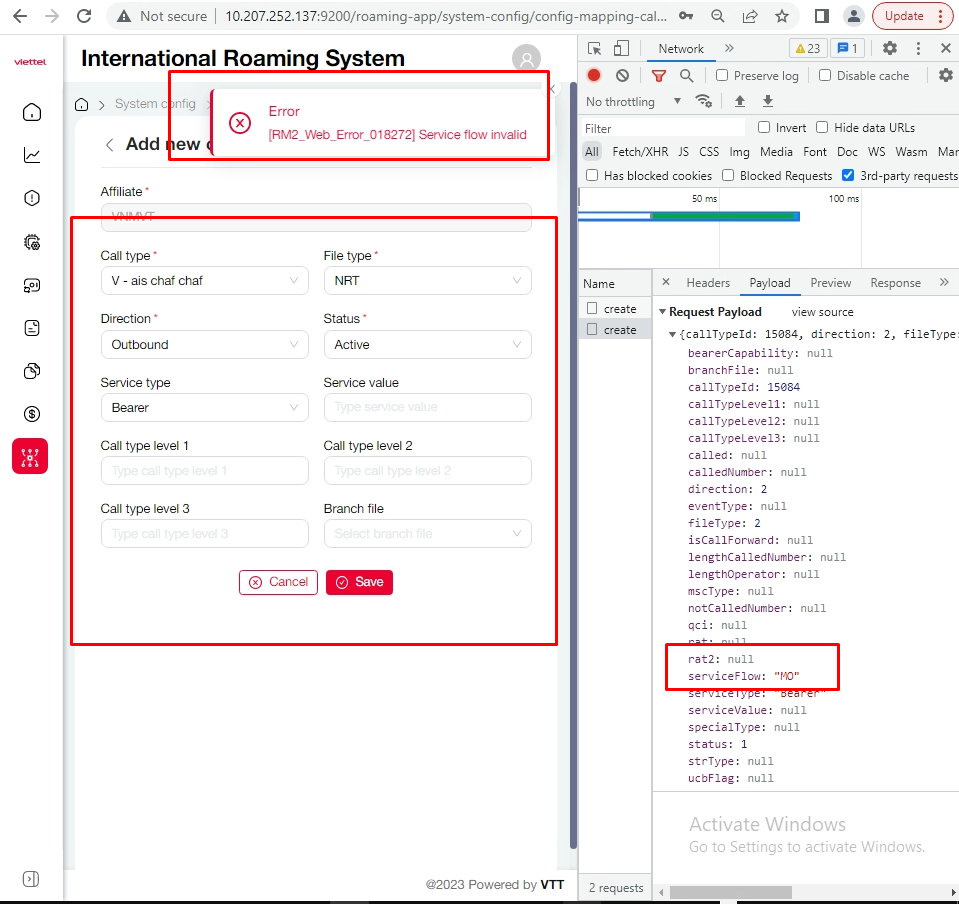Open DevTools settings gear
This screenshot has height=904, width=959.
click(889, 48)
